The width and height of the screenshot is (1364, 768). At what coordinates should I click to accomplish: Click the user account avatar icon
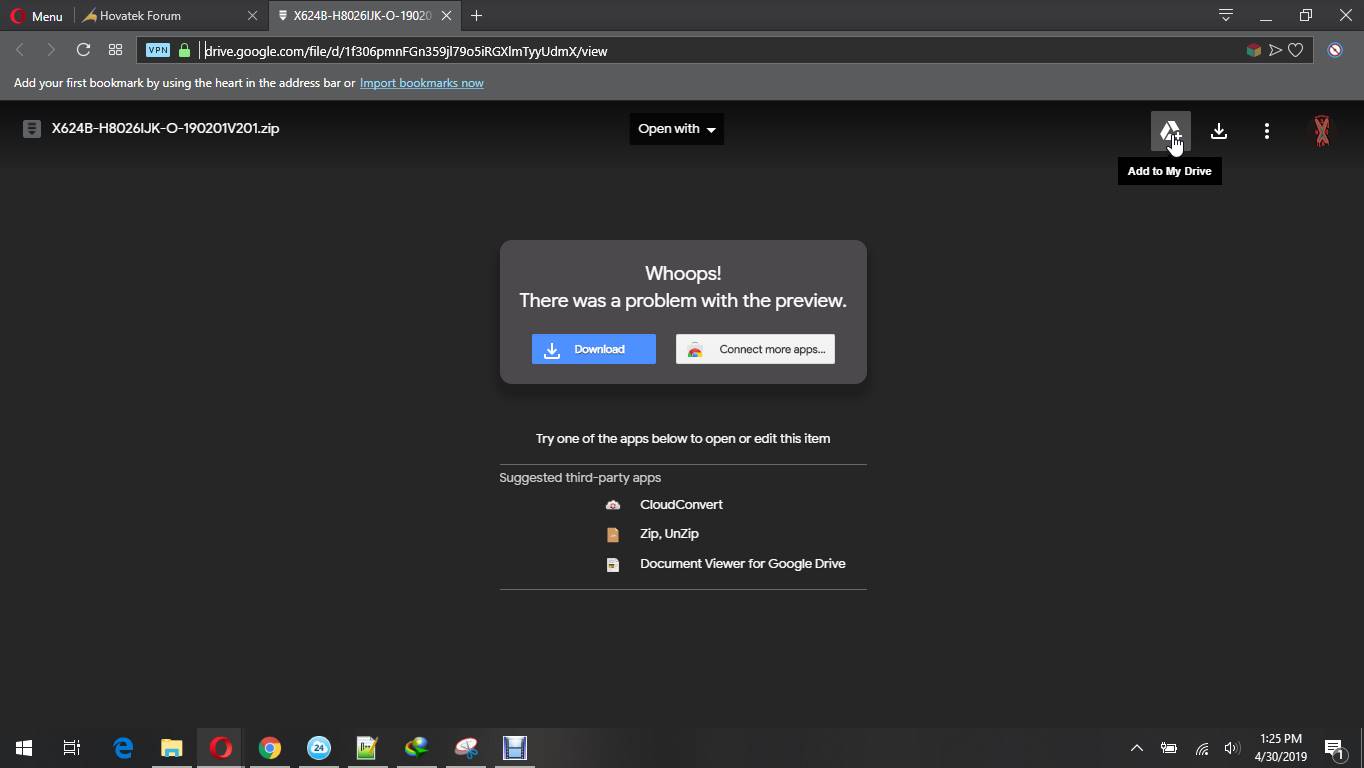(1321, 130)
